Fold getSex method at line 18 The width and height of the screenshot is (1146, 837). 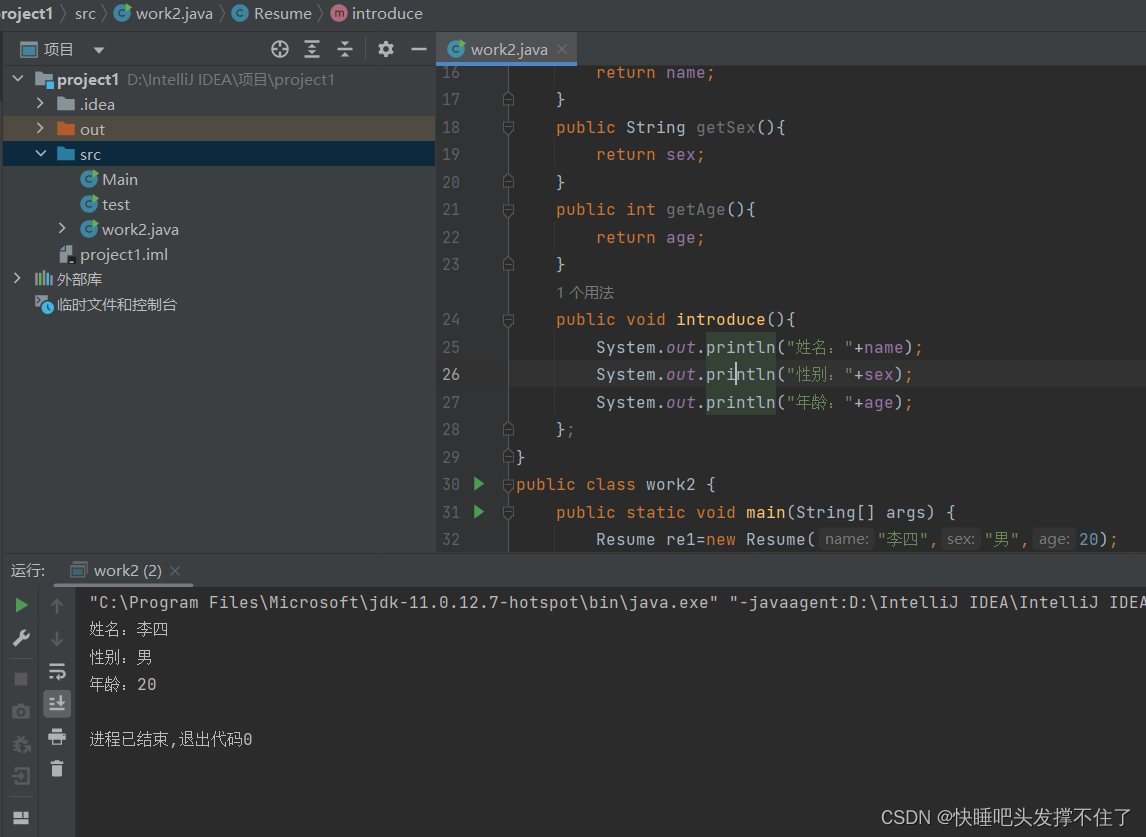click(x=508, y=127)
